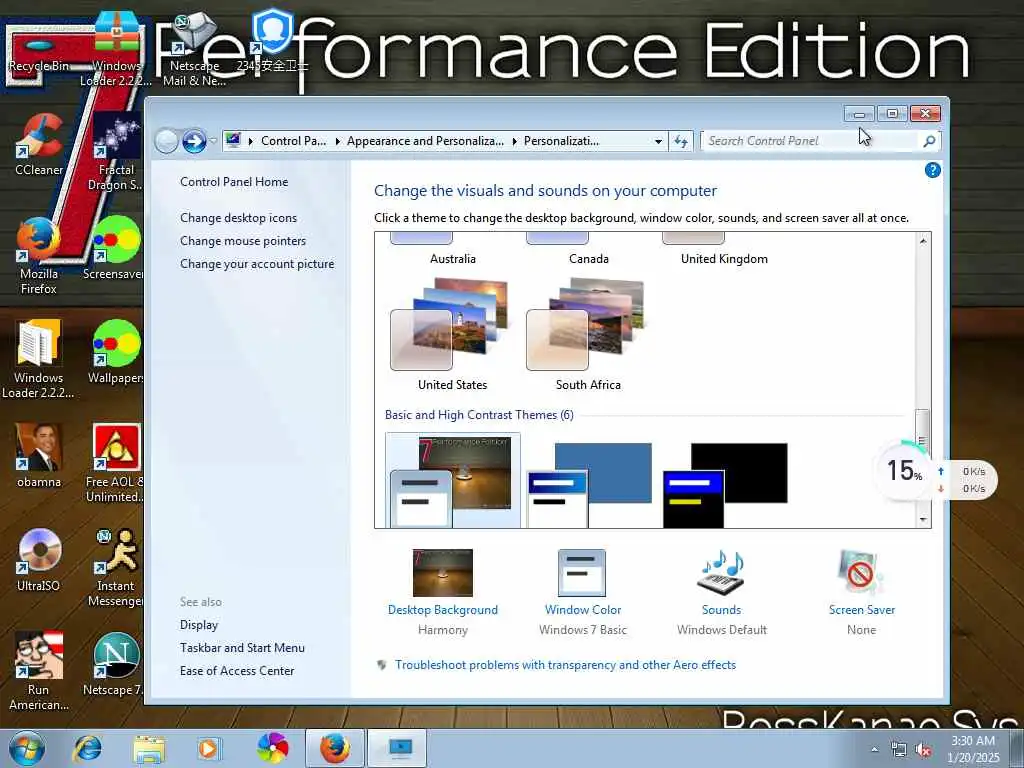The image size is (1024, 768).
Task: Select the Performance Edition basic theme
Action: point(453,481)
